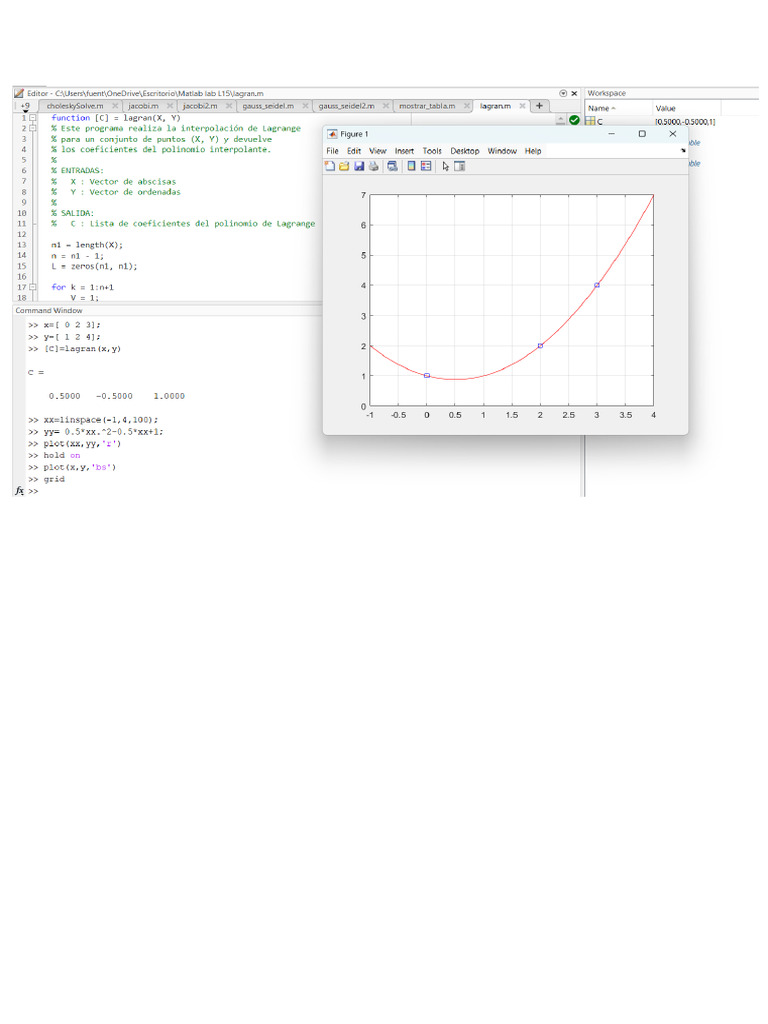
Task: Click Insert Colorbar icon in figure toolbar
Action: pos(411,166)
